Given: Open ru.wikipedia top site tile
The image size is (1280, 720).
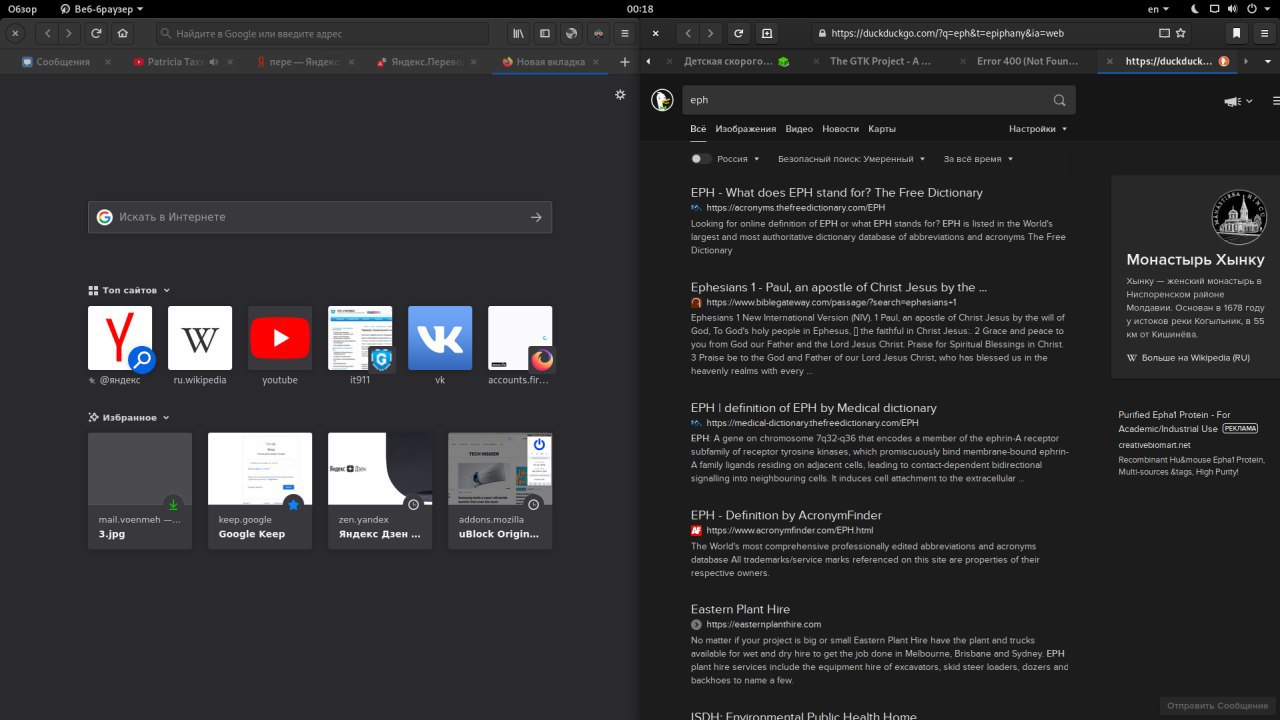Looking at the screenshot, I should click(200, 345).
